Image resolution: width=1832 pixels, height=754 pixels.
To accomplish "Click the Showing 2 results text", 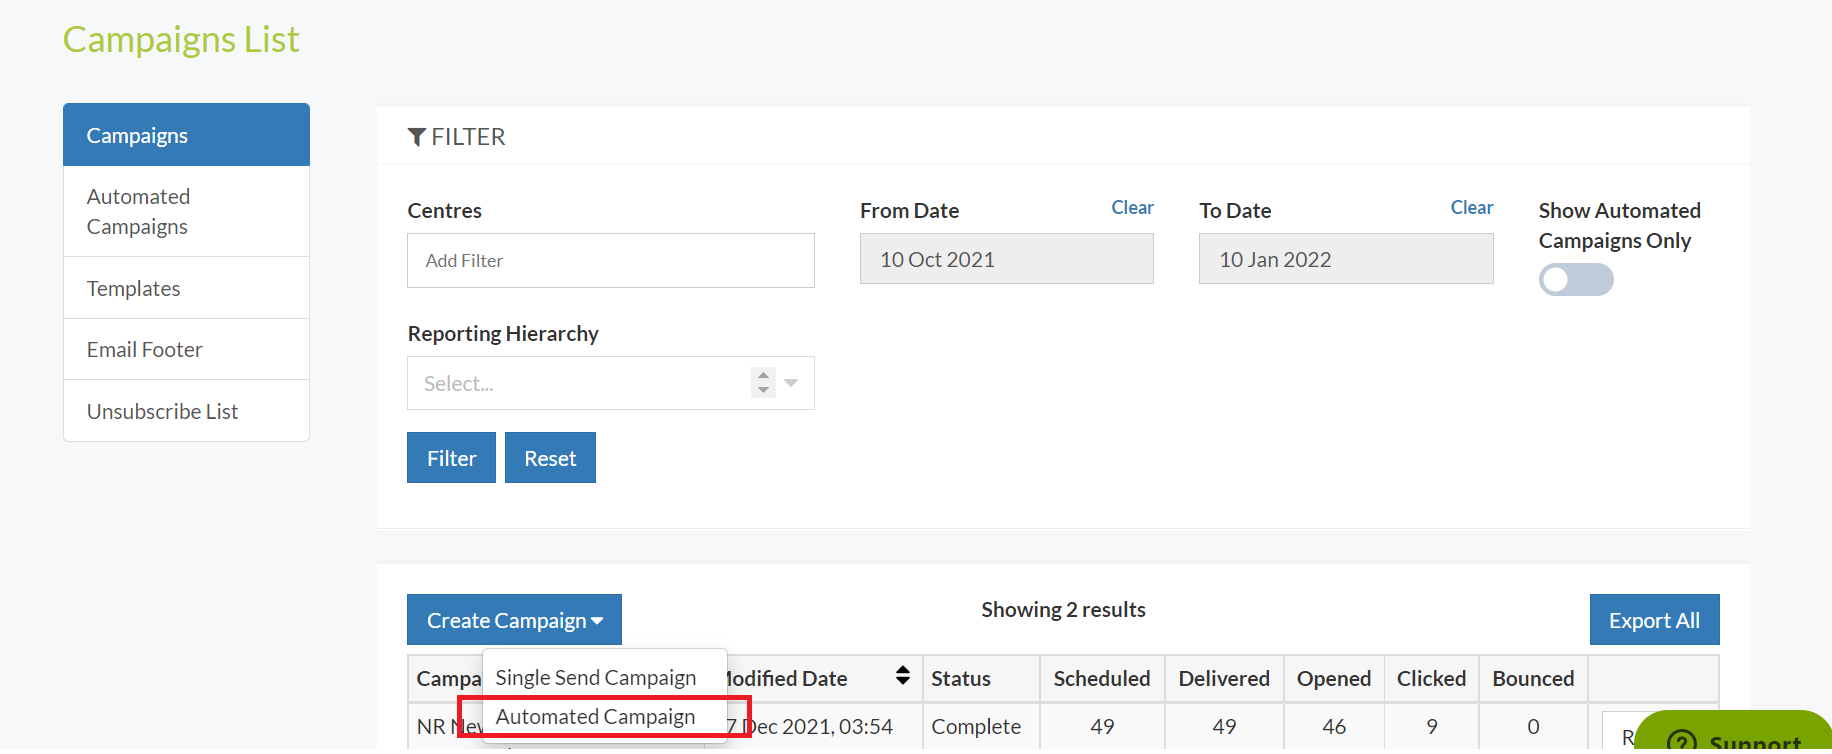I will pyautogui.click(x=1063, y=609).
